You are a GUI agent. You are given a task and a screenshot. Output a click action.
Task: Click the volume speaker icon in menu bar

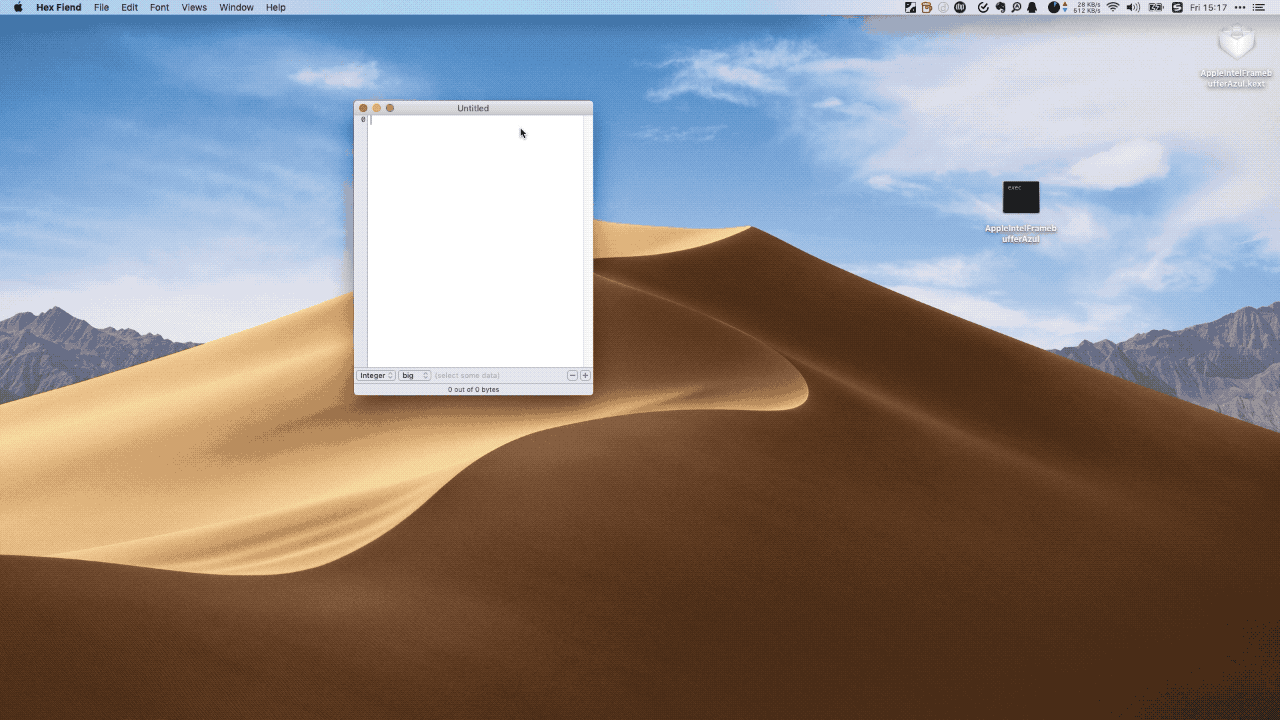(1133, 7)
